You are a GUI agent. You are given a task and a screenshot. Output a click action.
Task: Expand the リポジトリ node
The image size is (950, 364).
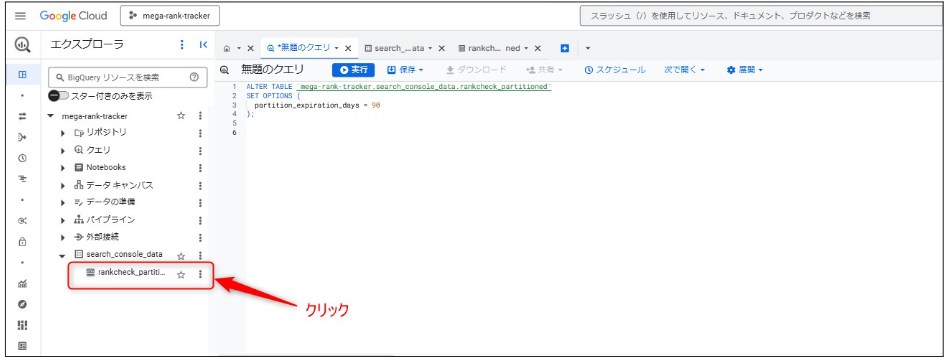pyautogui.click(x=63, y=133)
